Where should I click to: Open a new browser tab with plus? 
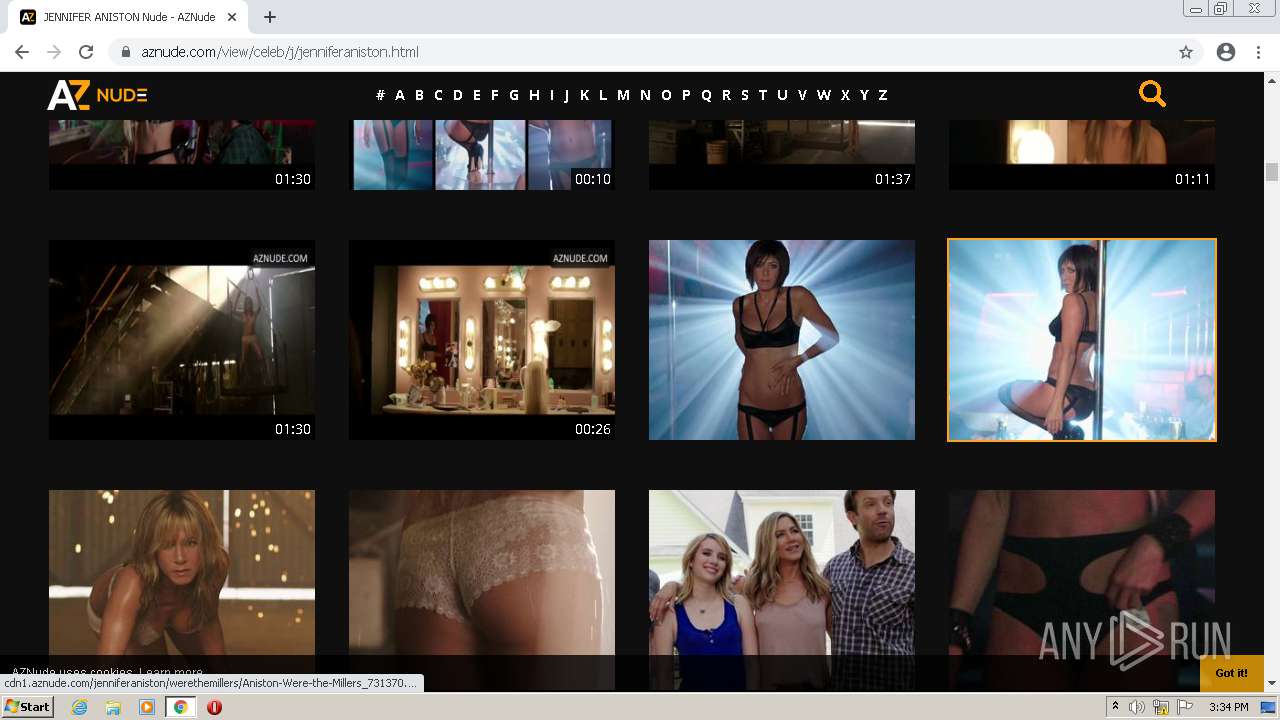(x=270, y=17)
